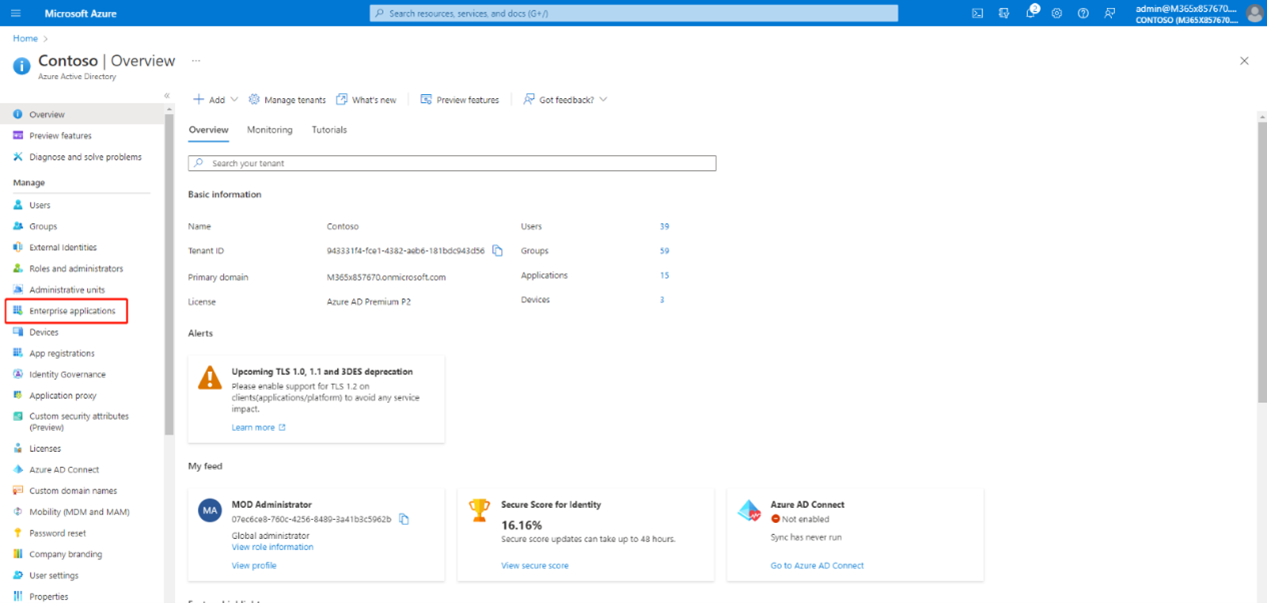
Task: Open Diagnose and solve problems
Action: tap(85, 157)
